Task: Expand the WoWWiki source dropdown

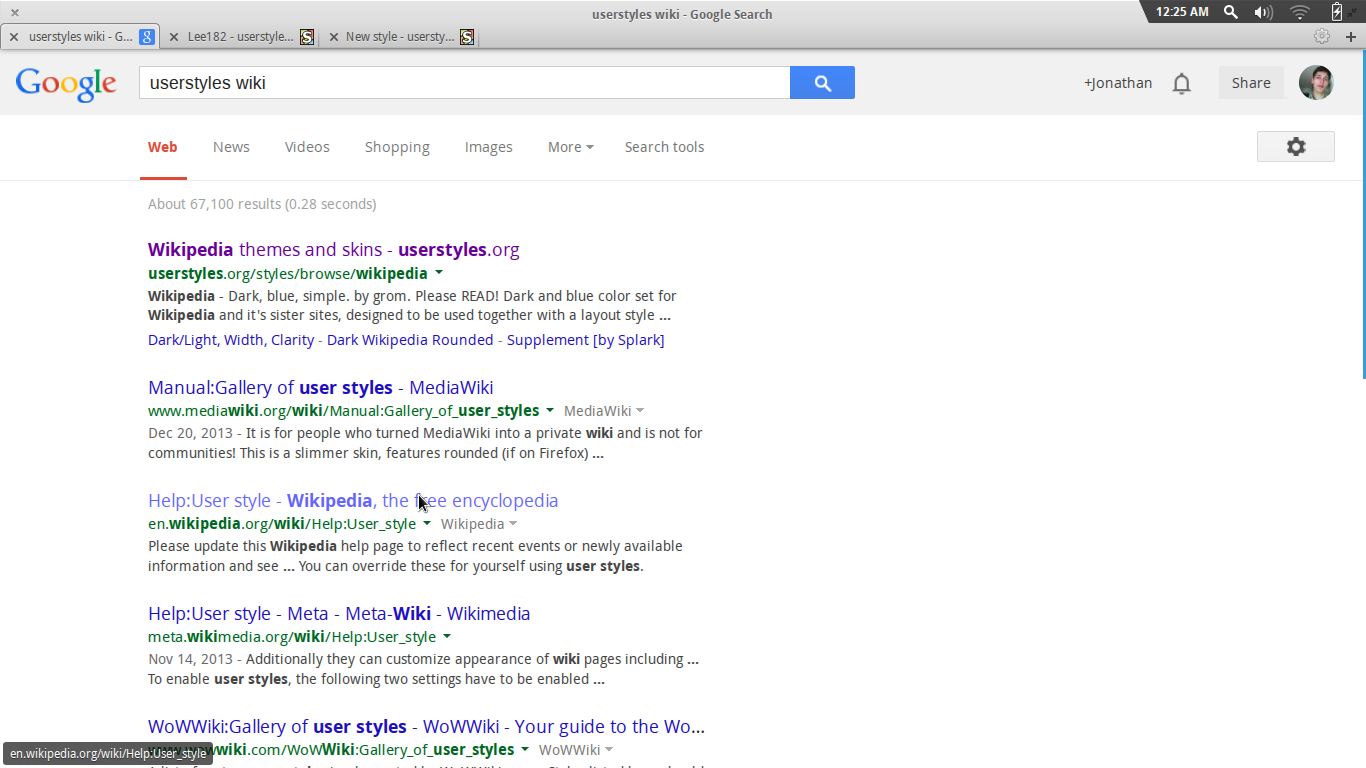Action: [576, 750]
